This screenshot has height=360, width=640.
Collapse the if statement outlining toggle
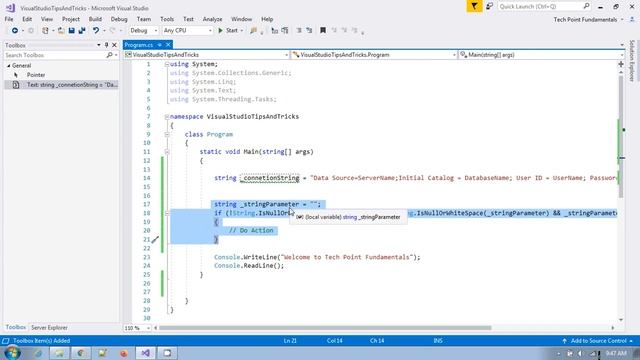tap(167, 213)
